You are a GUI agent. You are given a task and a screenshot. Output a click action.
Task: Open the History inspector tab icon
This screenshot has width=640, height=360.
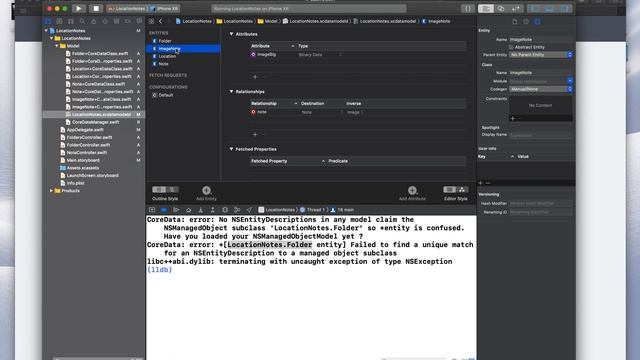click(526, 21)
